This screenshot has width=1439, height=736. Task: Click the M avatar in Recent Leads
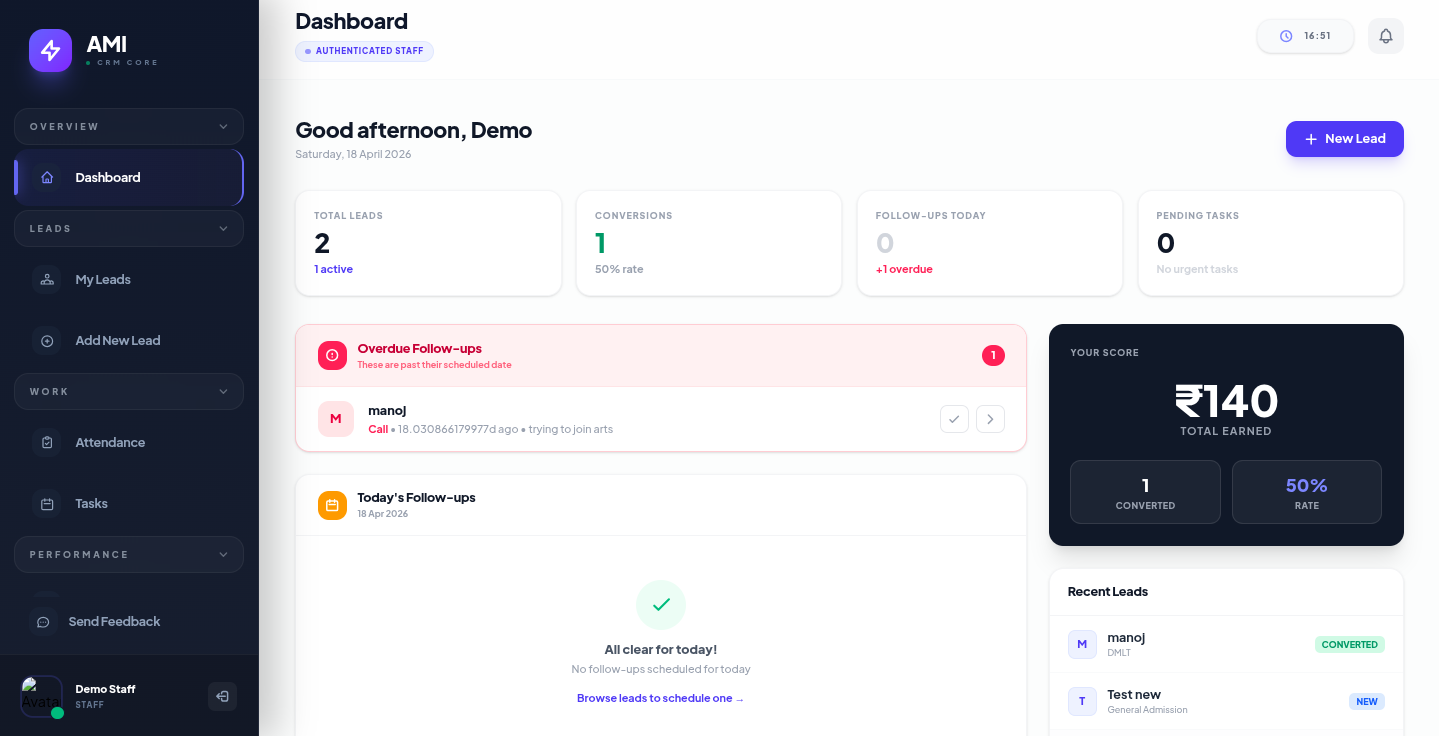tap(1082, 644)
